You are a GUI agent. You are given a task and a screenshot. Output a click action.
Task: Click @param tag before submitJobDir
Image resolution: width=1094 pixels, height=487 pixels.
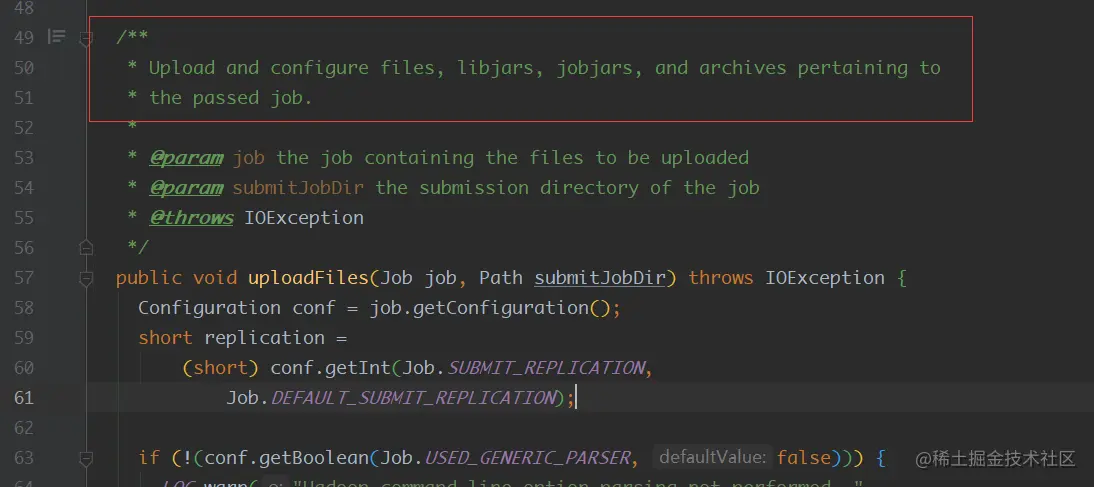point(186,188)
